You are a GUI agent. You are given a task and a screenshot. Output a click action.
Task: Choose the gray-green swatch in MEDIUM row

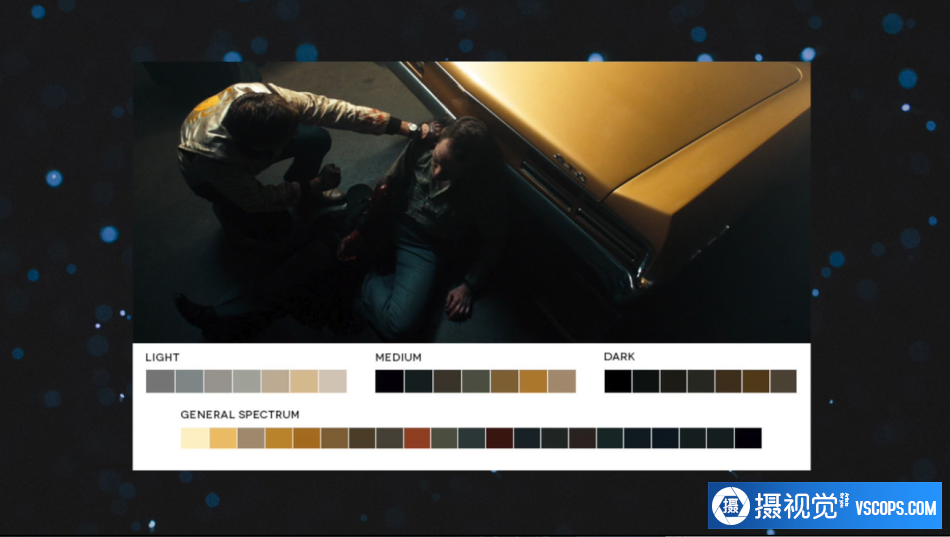pos(476,381)
